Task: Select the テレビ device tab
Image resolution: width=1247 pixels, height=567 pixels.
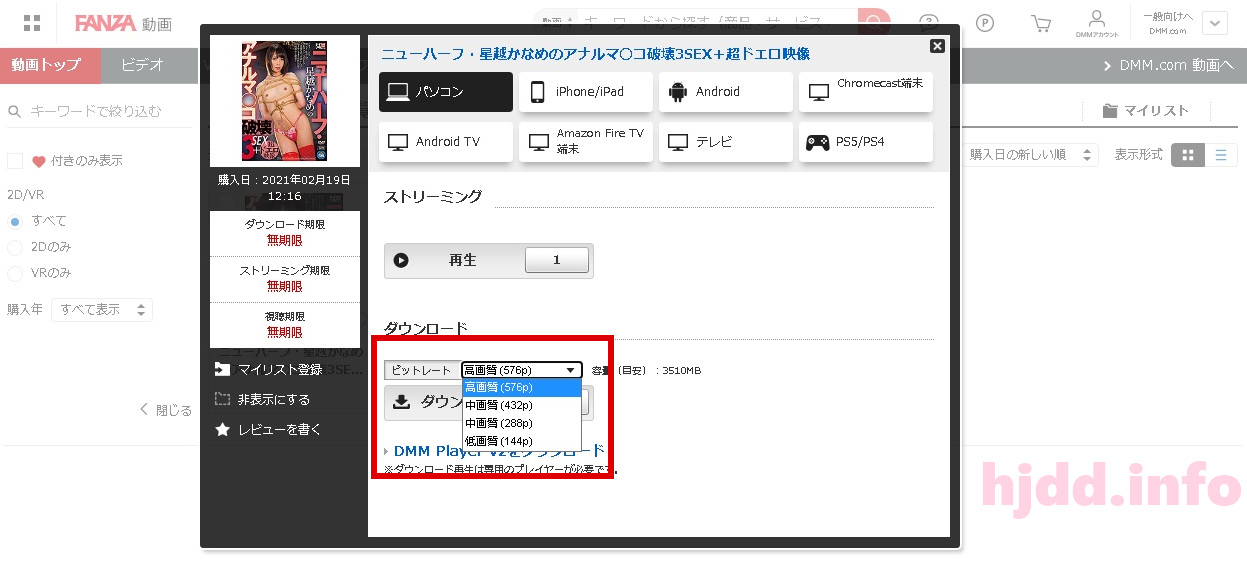Action: pos(726,142)
